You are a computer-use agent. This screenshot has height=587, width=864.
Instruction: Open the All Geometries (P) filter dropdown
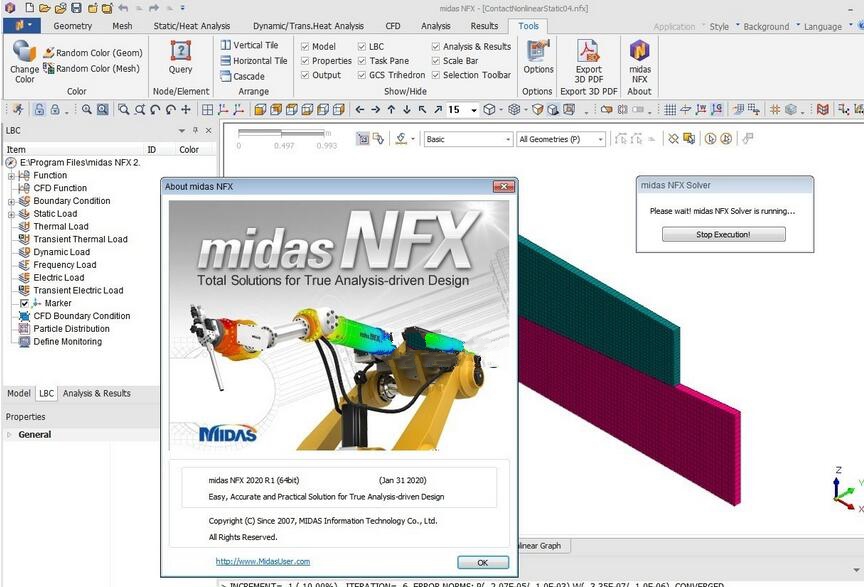pyautogui.click(x=601, y=139)
